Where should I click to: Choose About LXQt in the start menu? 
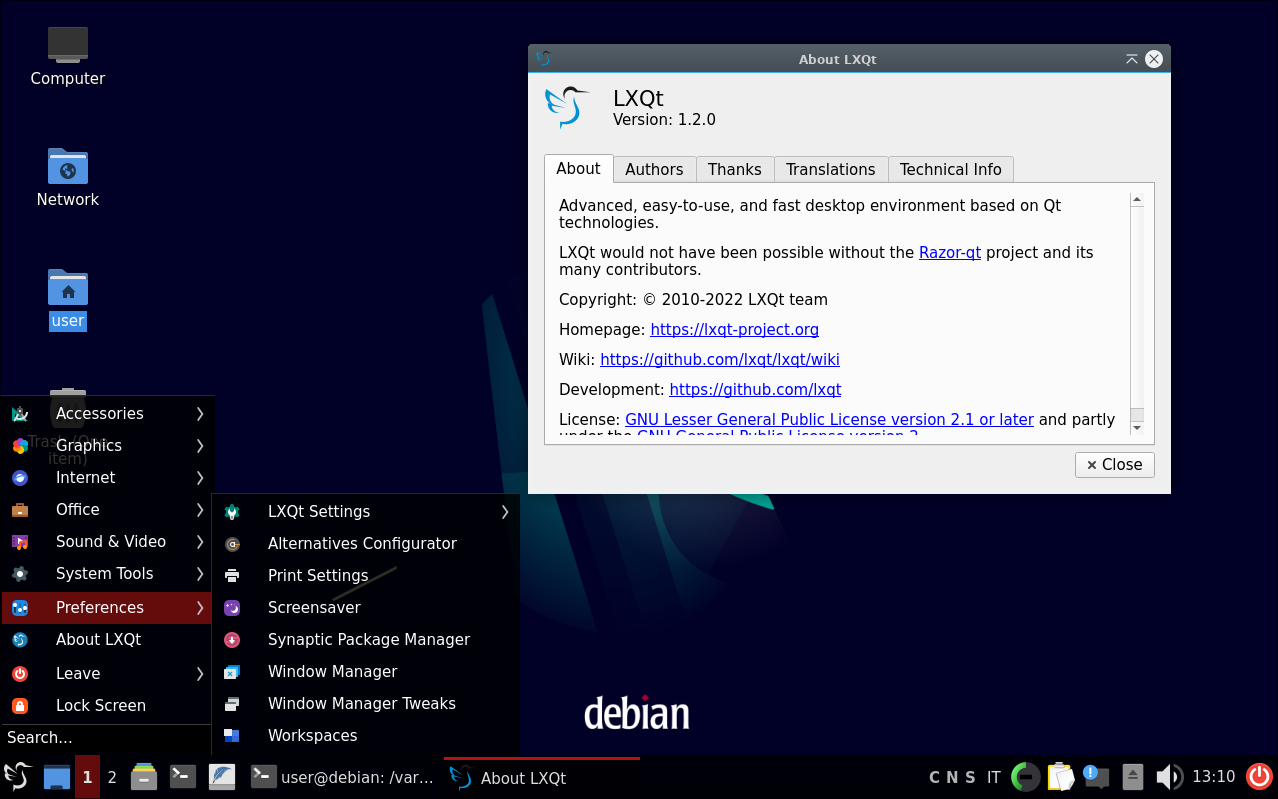coord(107,640)
